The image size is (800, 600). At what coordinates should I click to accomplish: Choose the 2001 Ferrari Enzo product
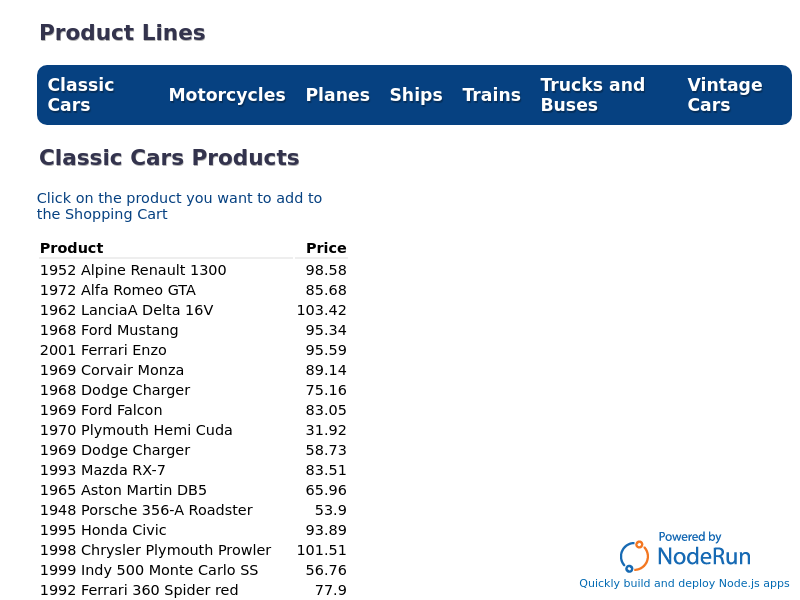tap(193, 350)
